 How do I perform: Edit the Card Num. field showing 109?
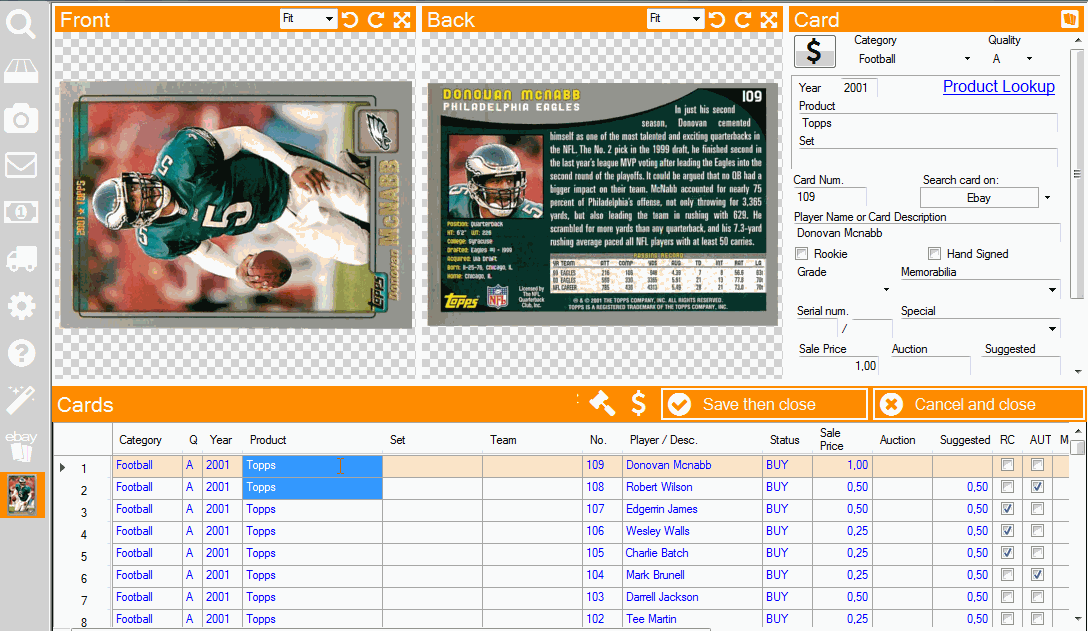(830, 197)
